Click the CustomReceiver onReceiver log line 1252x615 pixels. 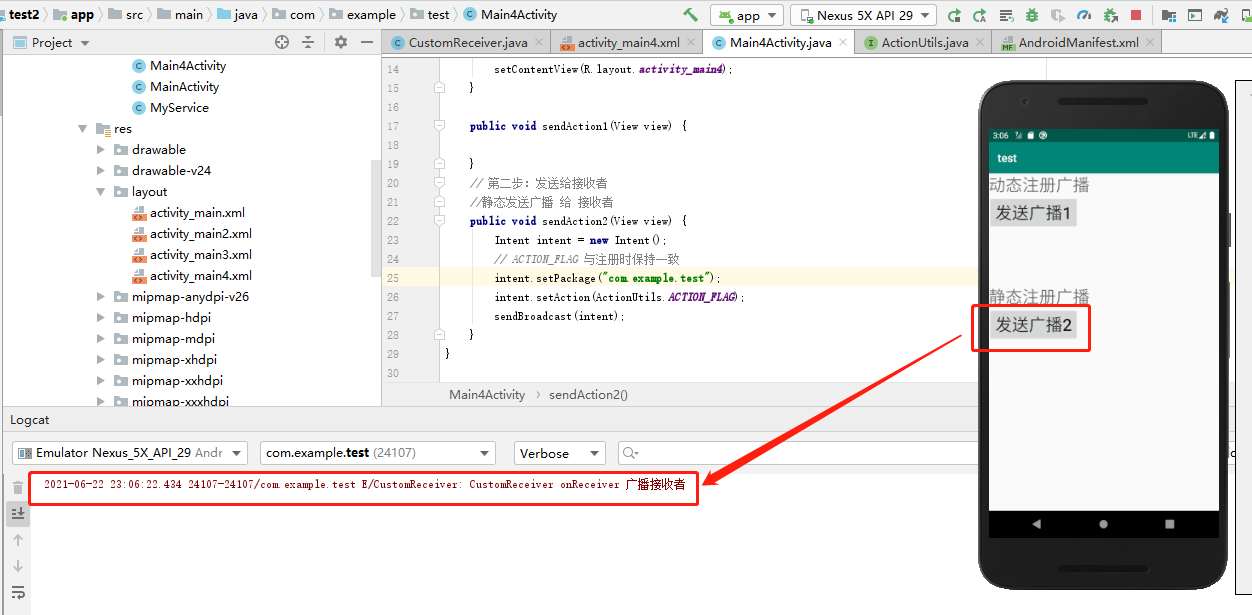coord(365,485)
